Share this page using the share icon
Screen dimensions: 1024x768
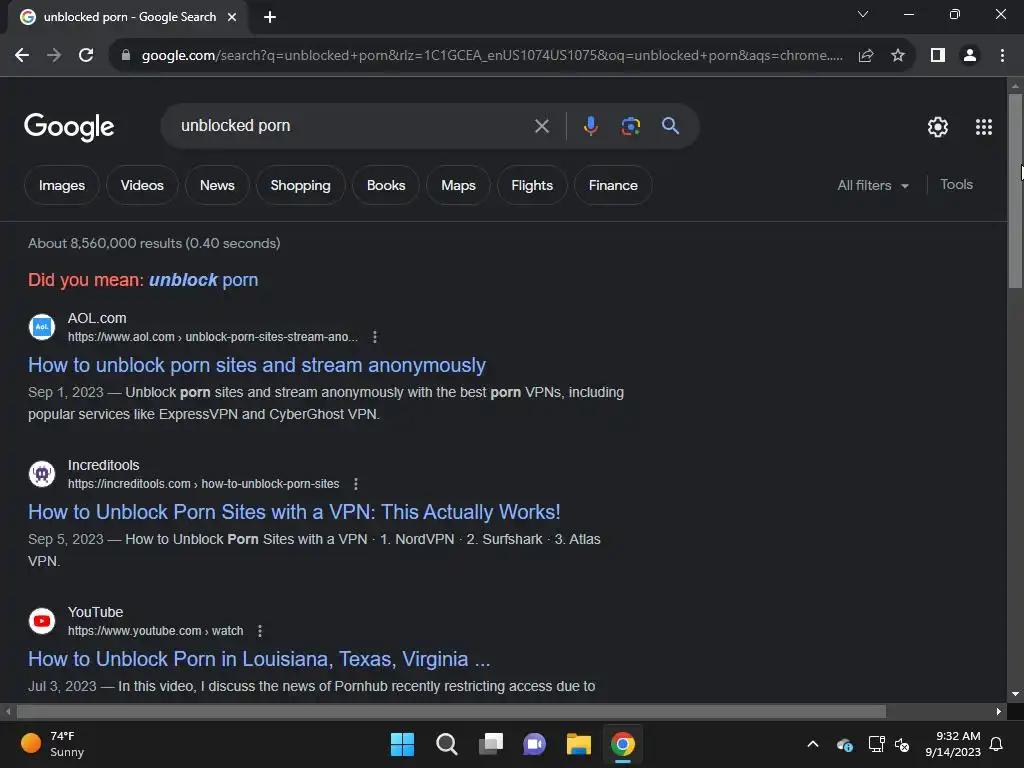pos(866,56)
